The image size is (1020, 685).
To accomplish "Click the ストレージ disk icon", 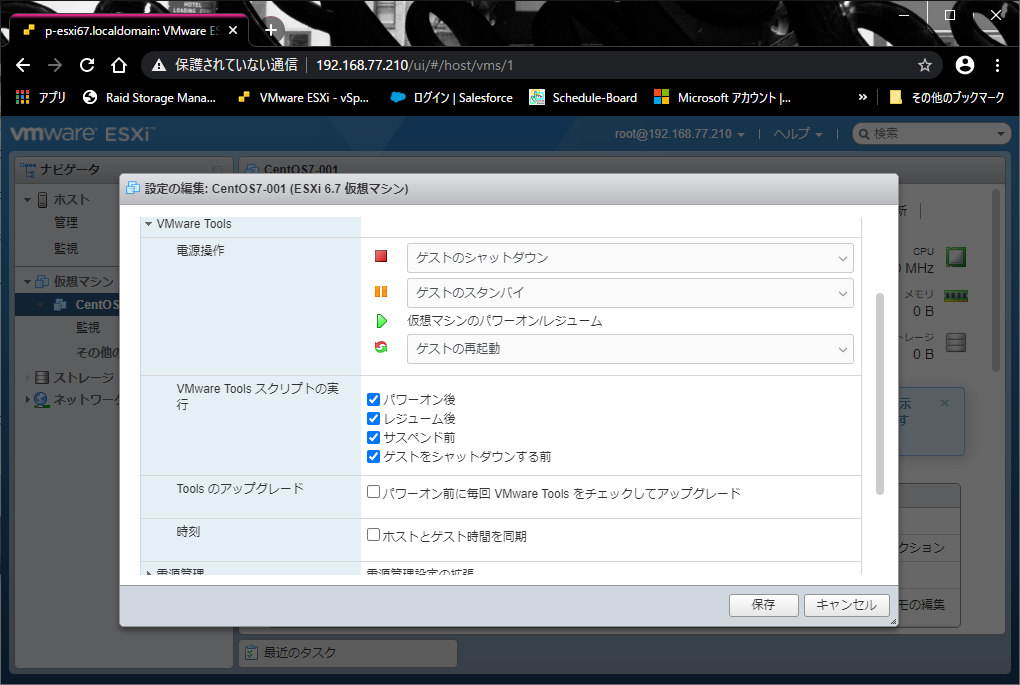I will click(x=42, y=377).
